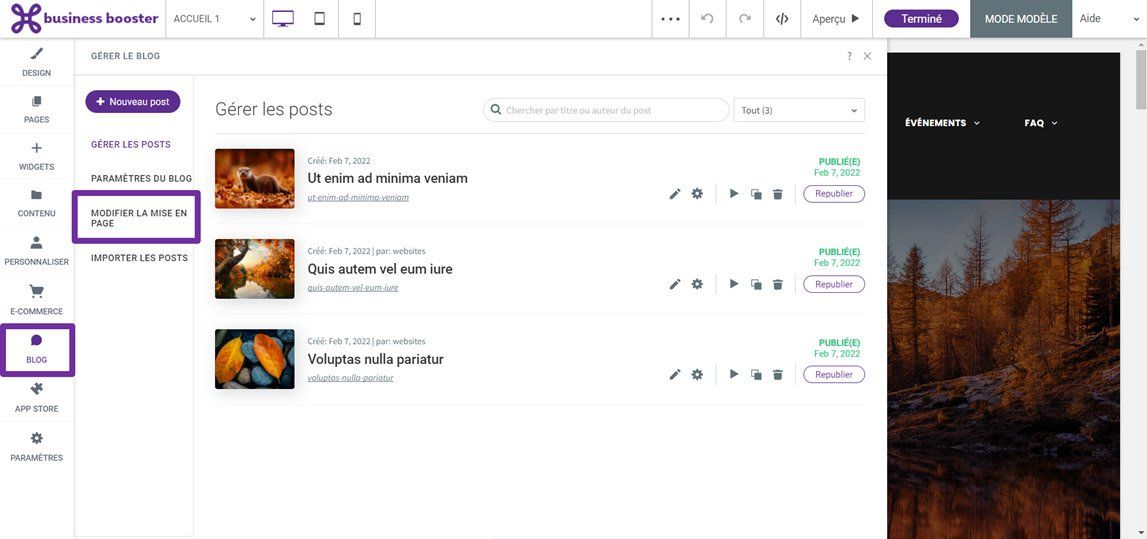Click the undo arrow in toolbar
Viewport: 1147px width, 539px height.
(x=707, y=19)
